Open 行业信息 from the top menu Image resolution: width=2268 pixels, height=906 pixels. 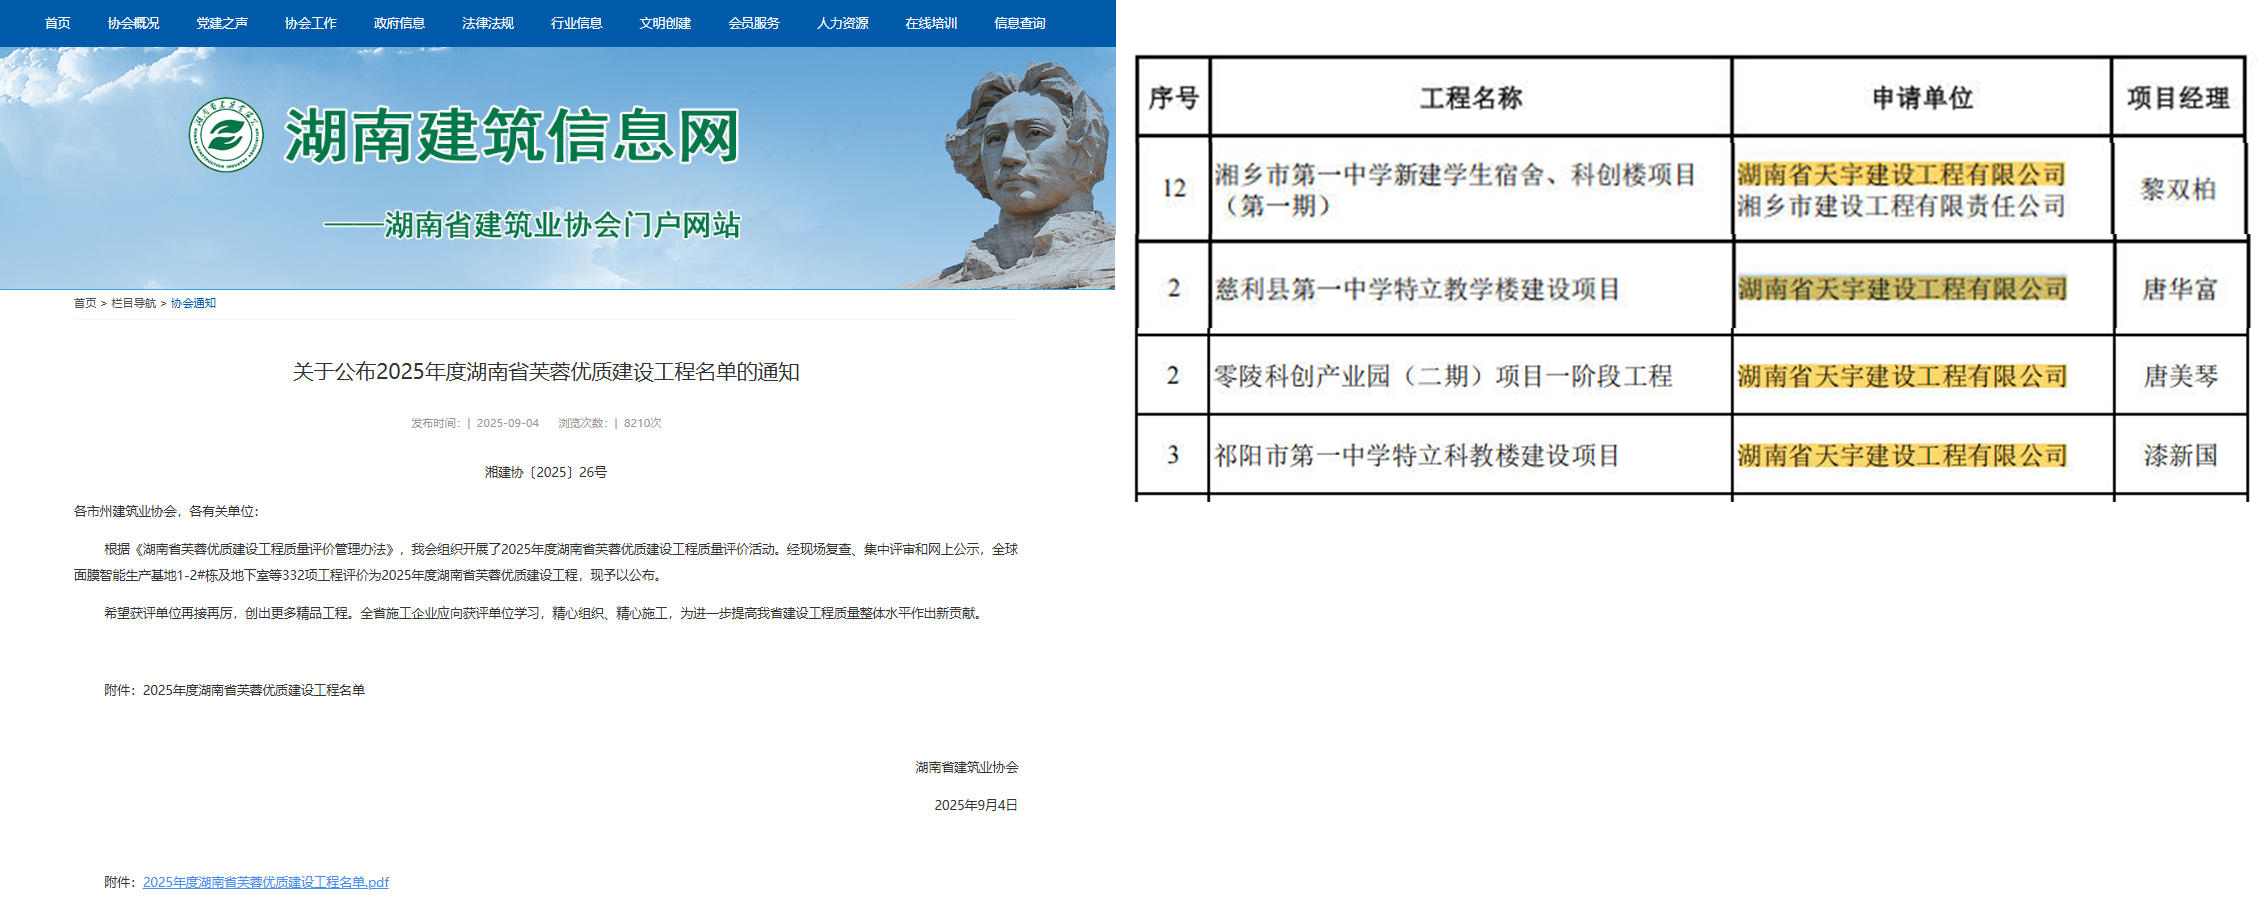pos(577,23)
